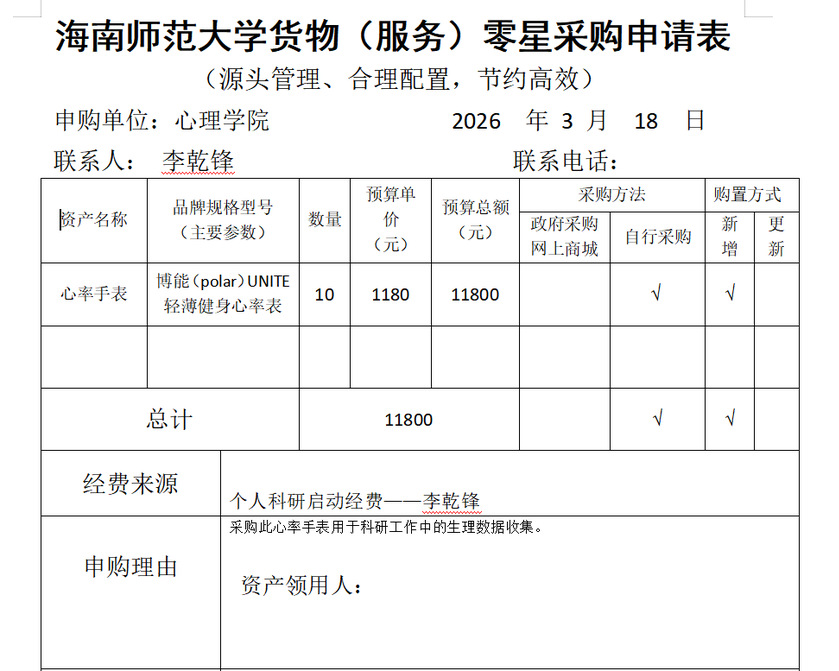Click the 11800 amount in the 总计 row

[408, 419]
